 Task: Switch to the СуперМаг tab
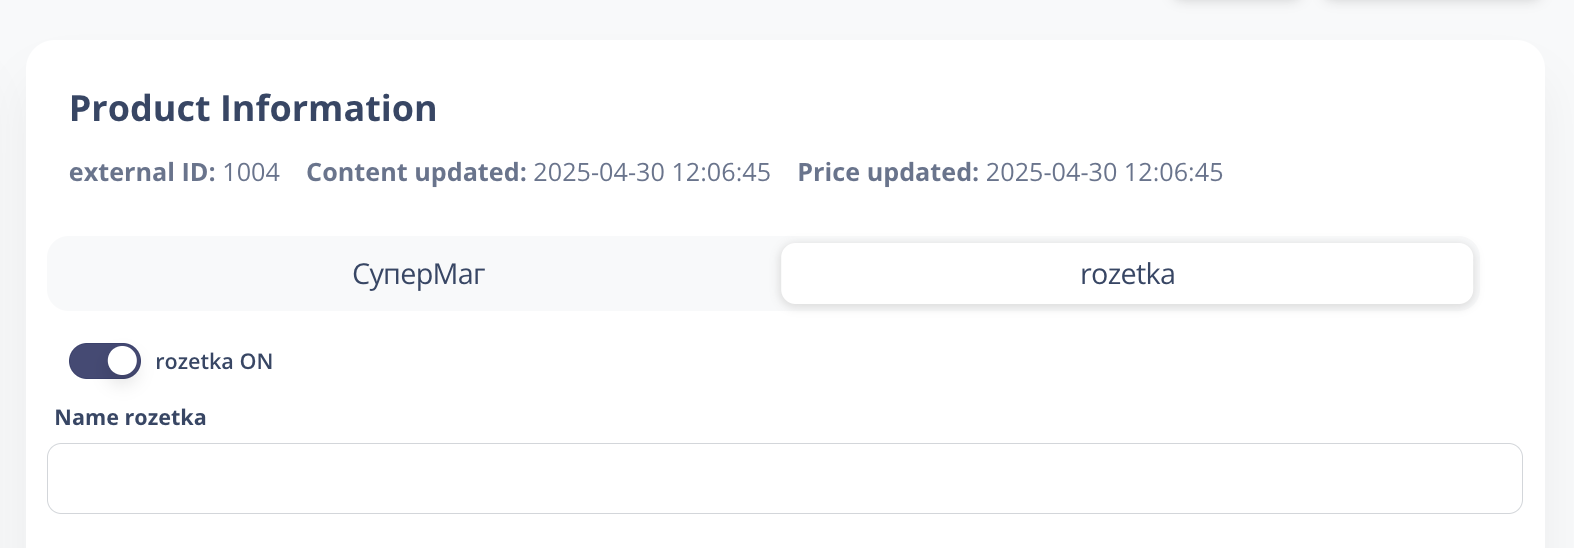pos(418,274)
